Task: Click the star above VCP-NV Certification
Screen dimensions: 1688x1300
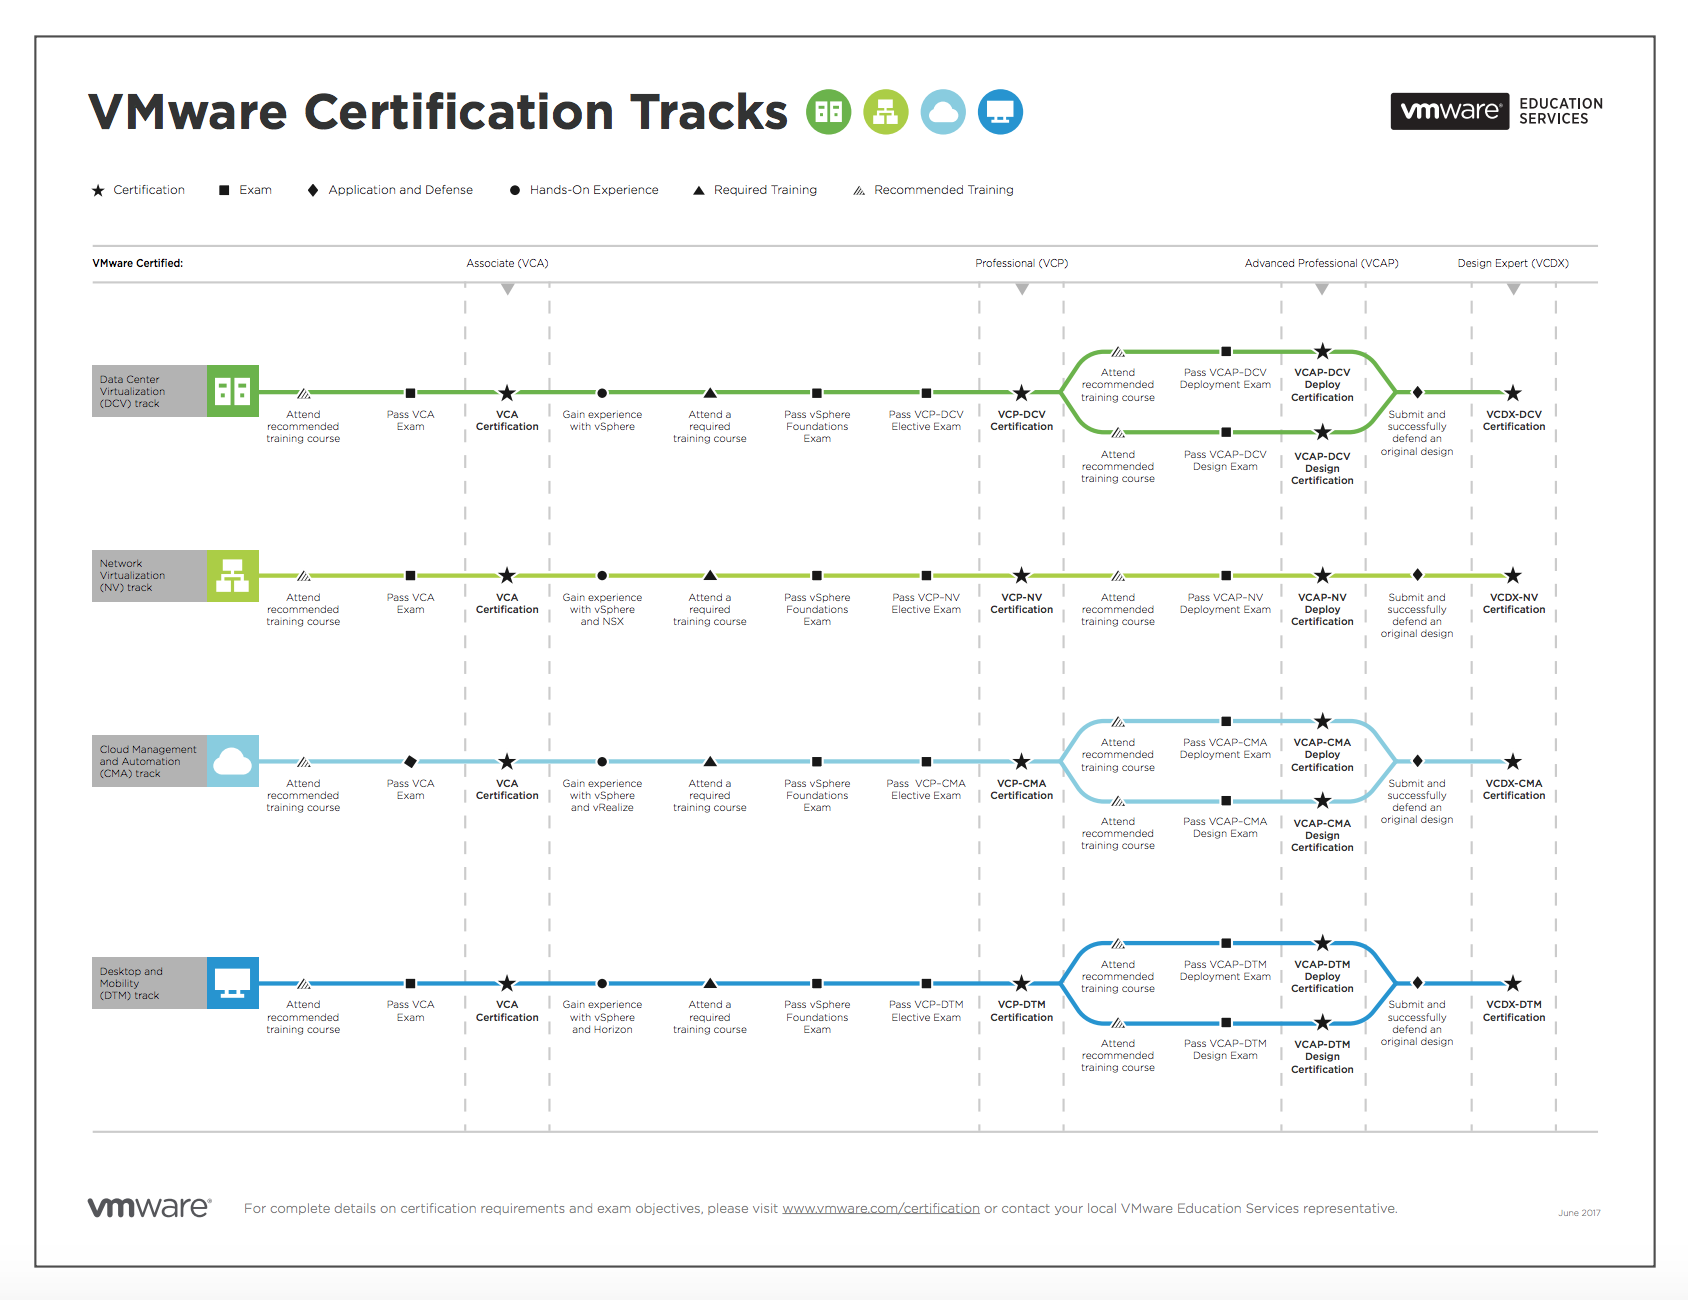Action: click(x=1021, y=575)
